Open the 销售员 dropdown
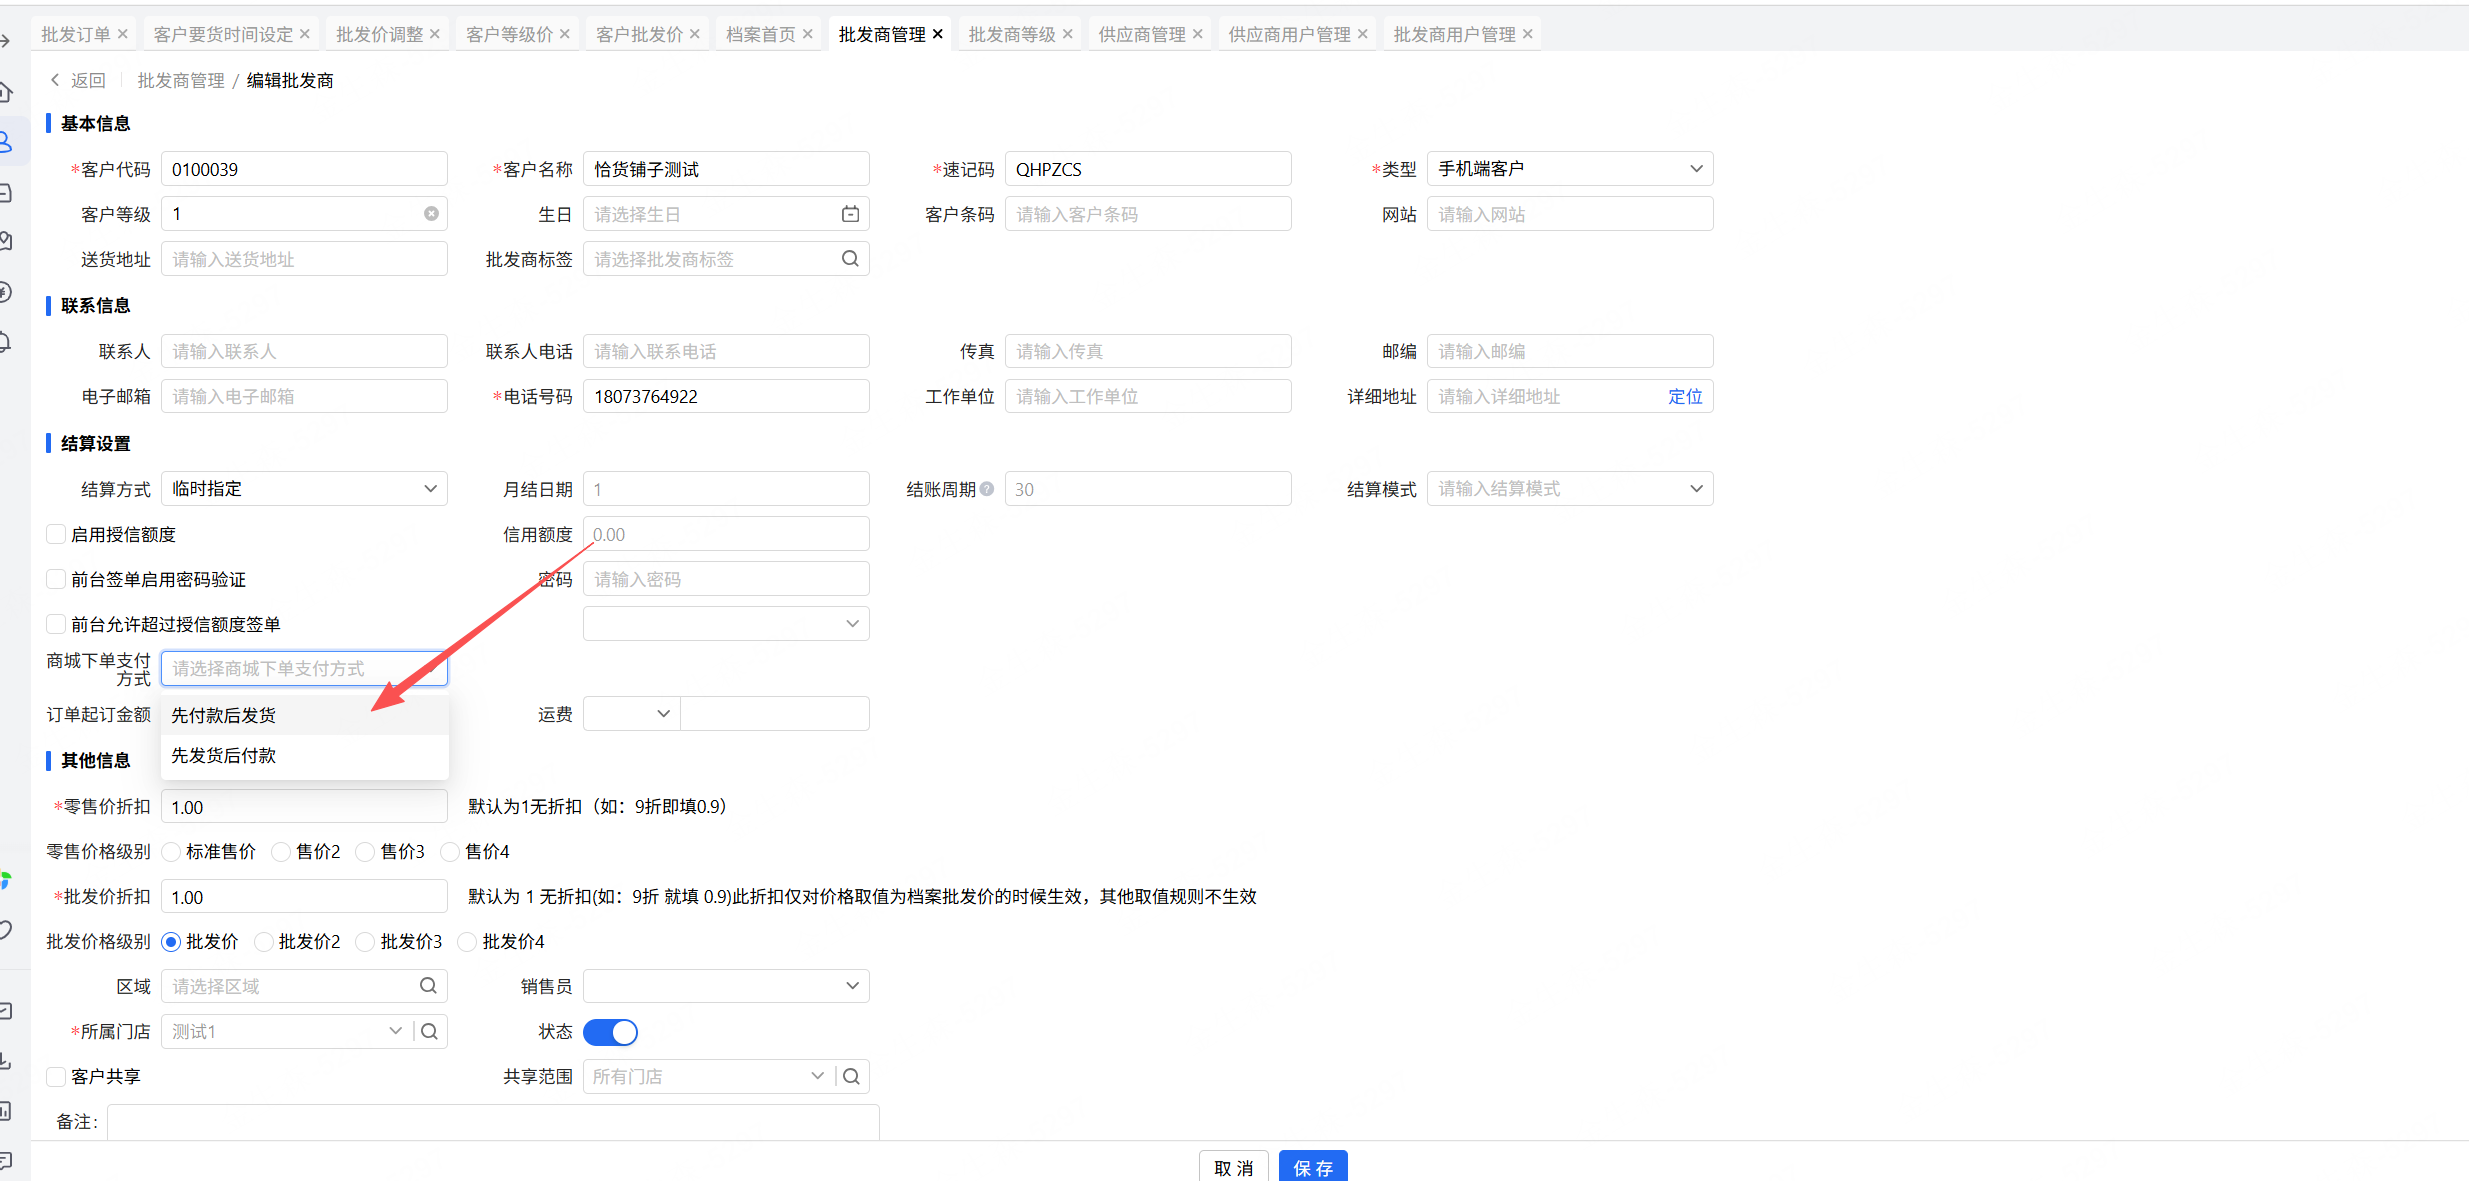Image resolution: width=2469 pixels, height=1181 pixels. pyautogui.click(x=726, y=986)
